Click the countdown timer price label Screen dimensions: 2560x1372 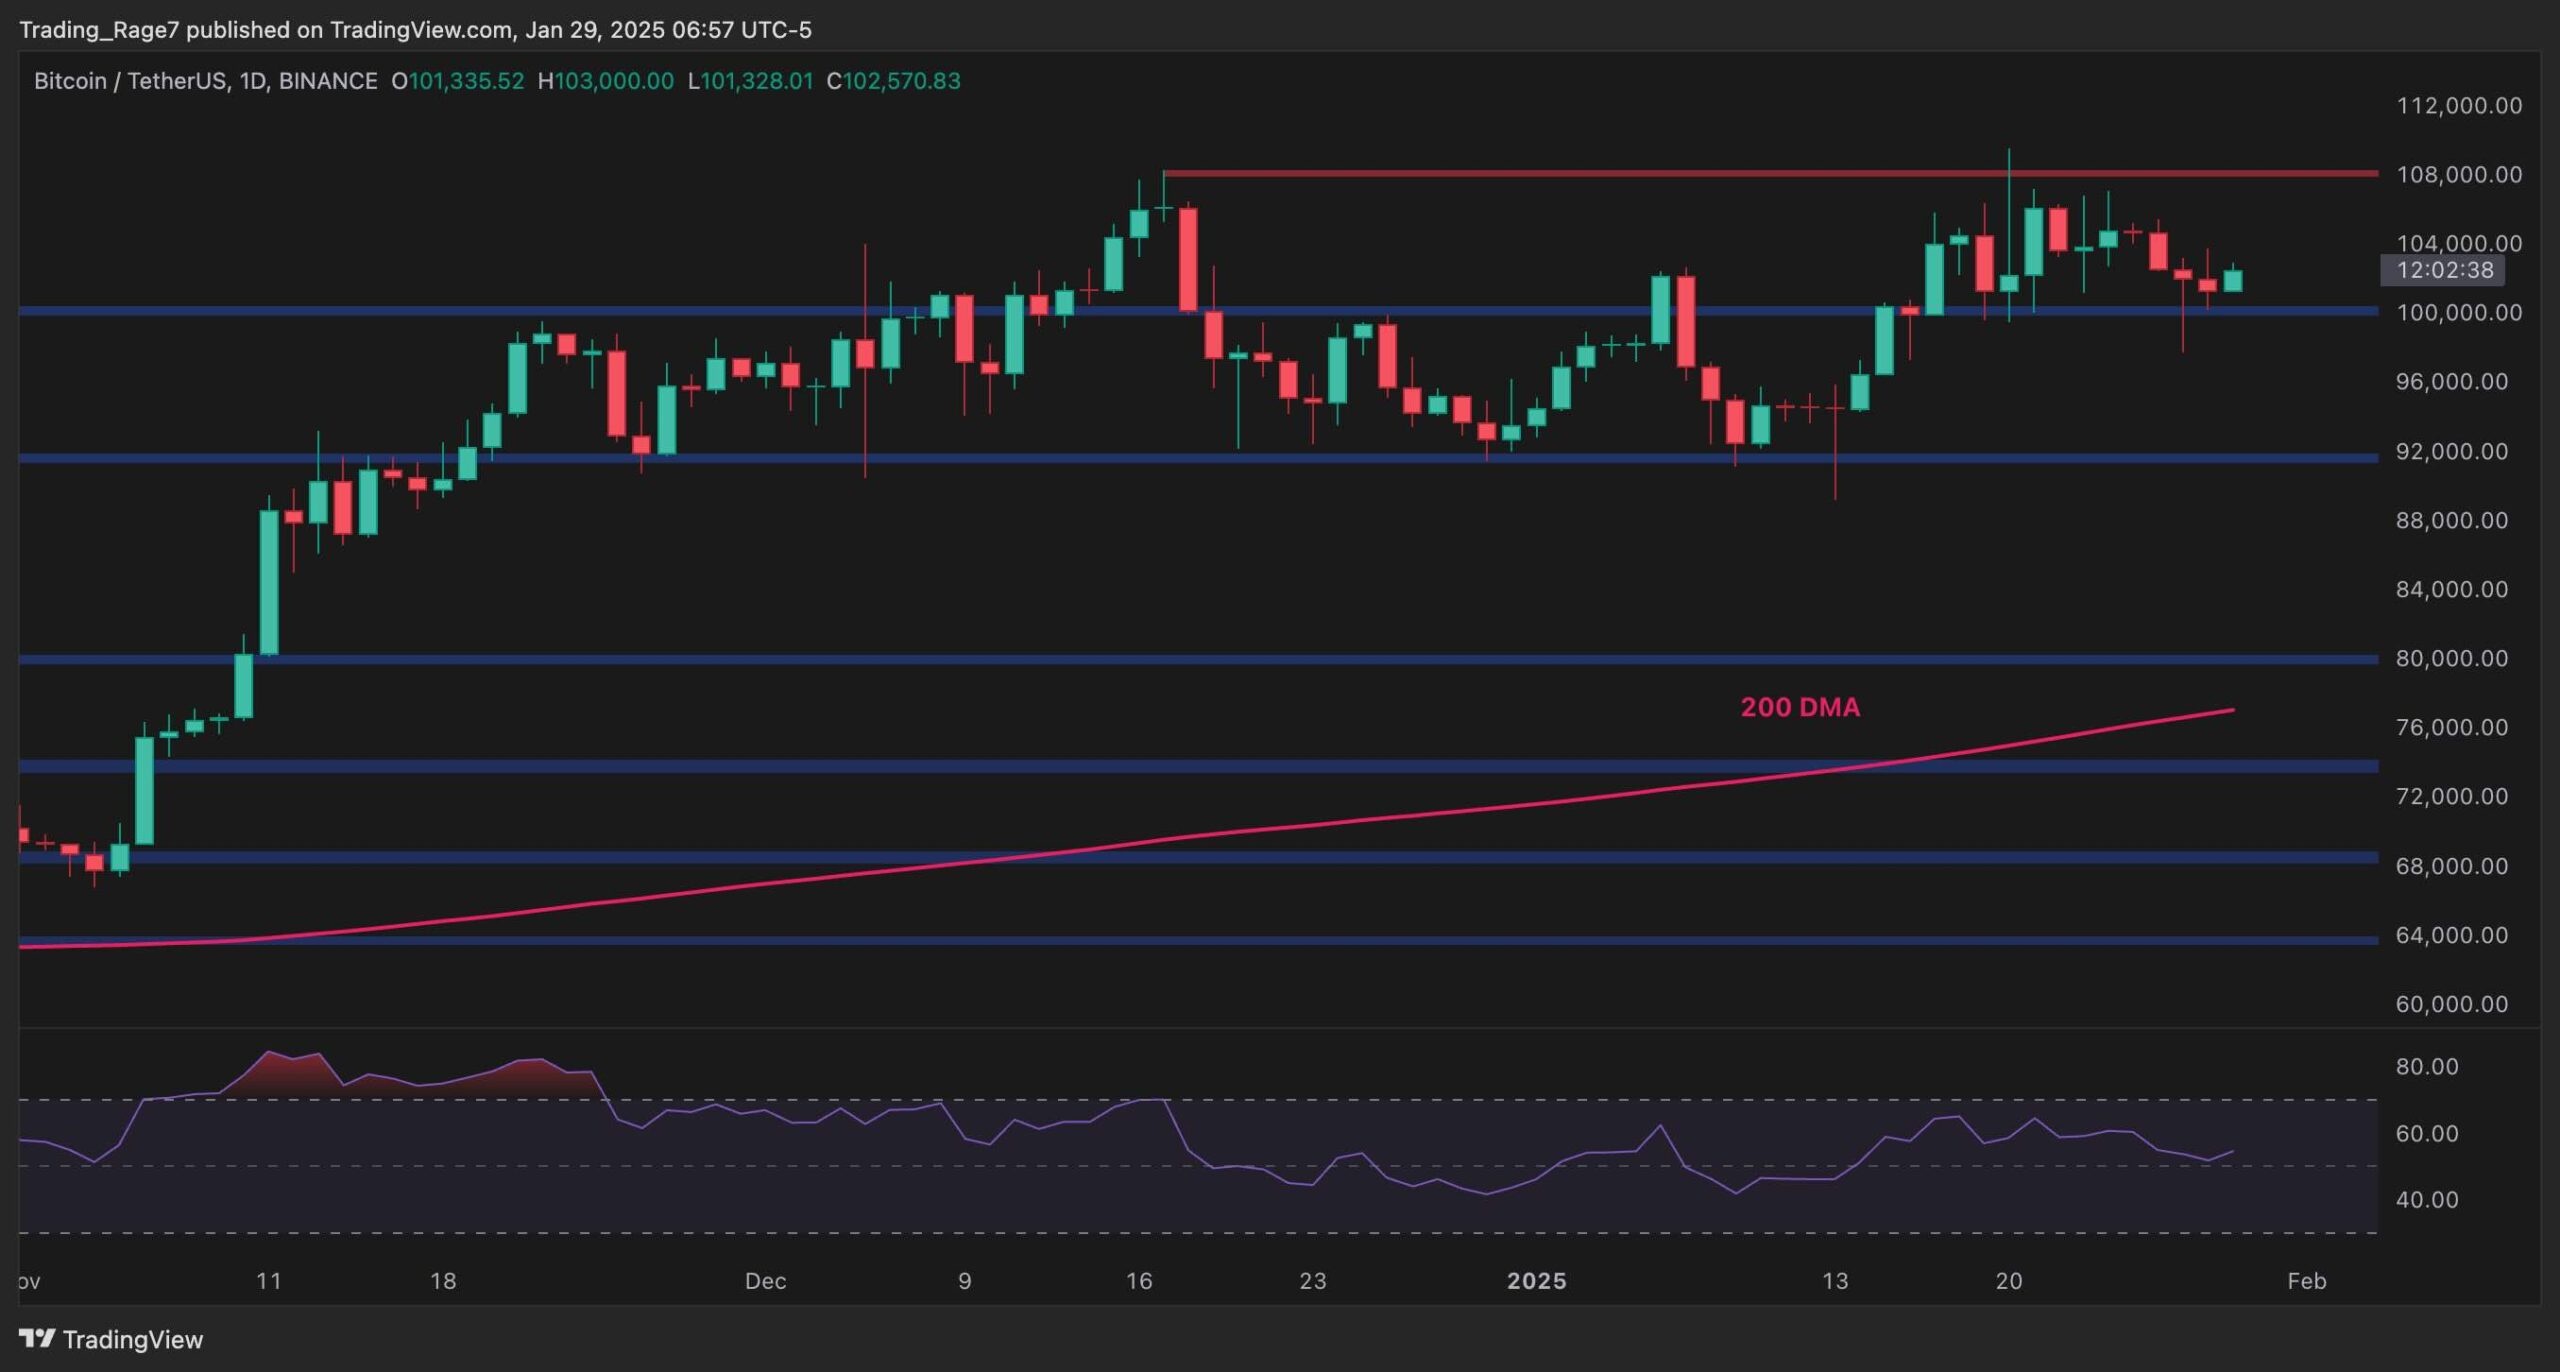click(x=2444, y=270)
